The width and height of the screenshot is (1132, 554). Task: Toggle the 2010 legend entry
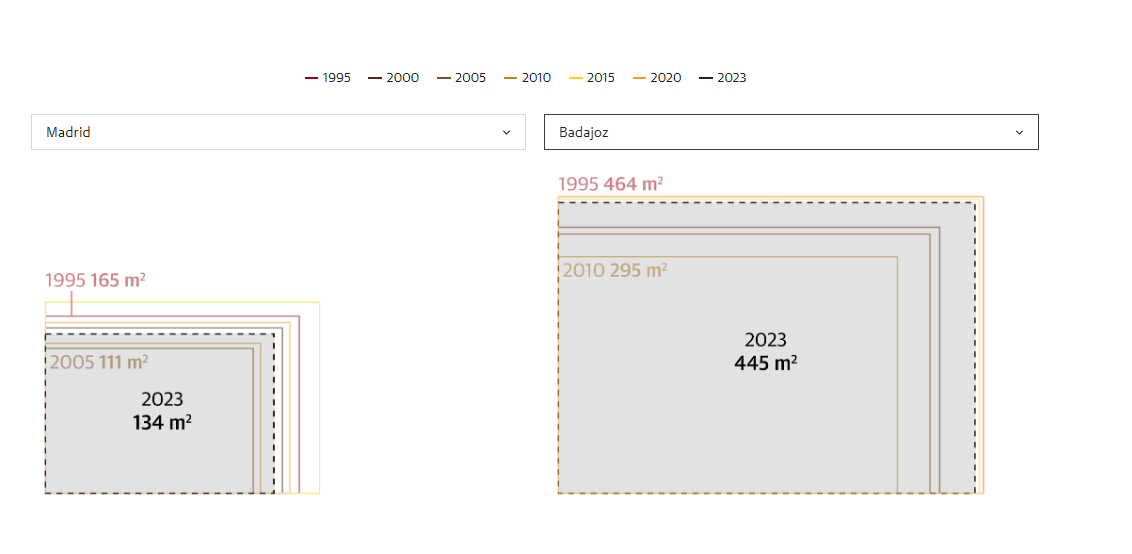point(536,78)
